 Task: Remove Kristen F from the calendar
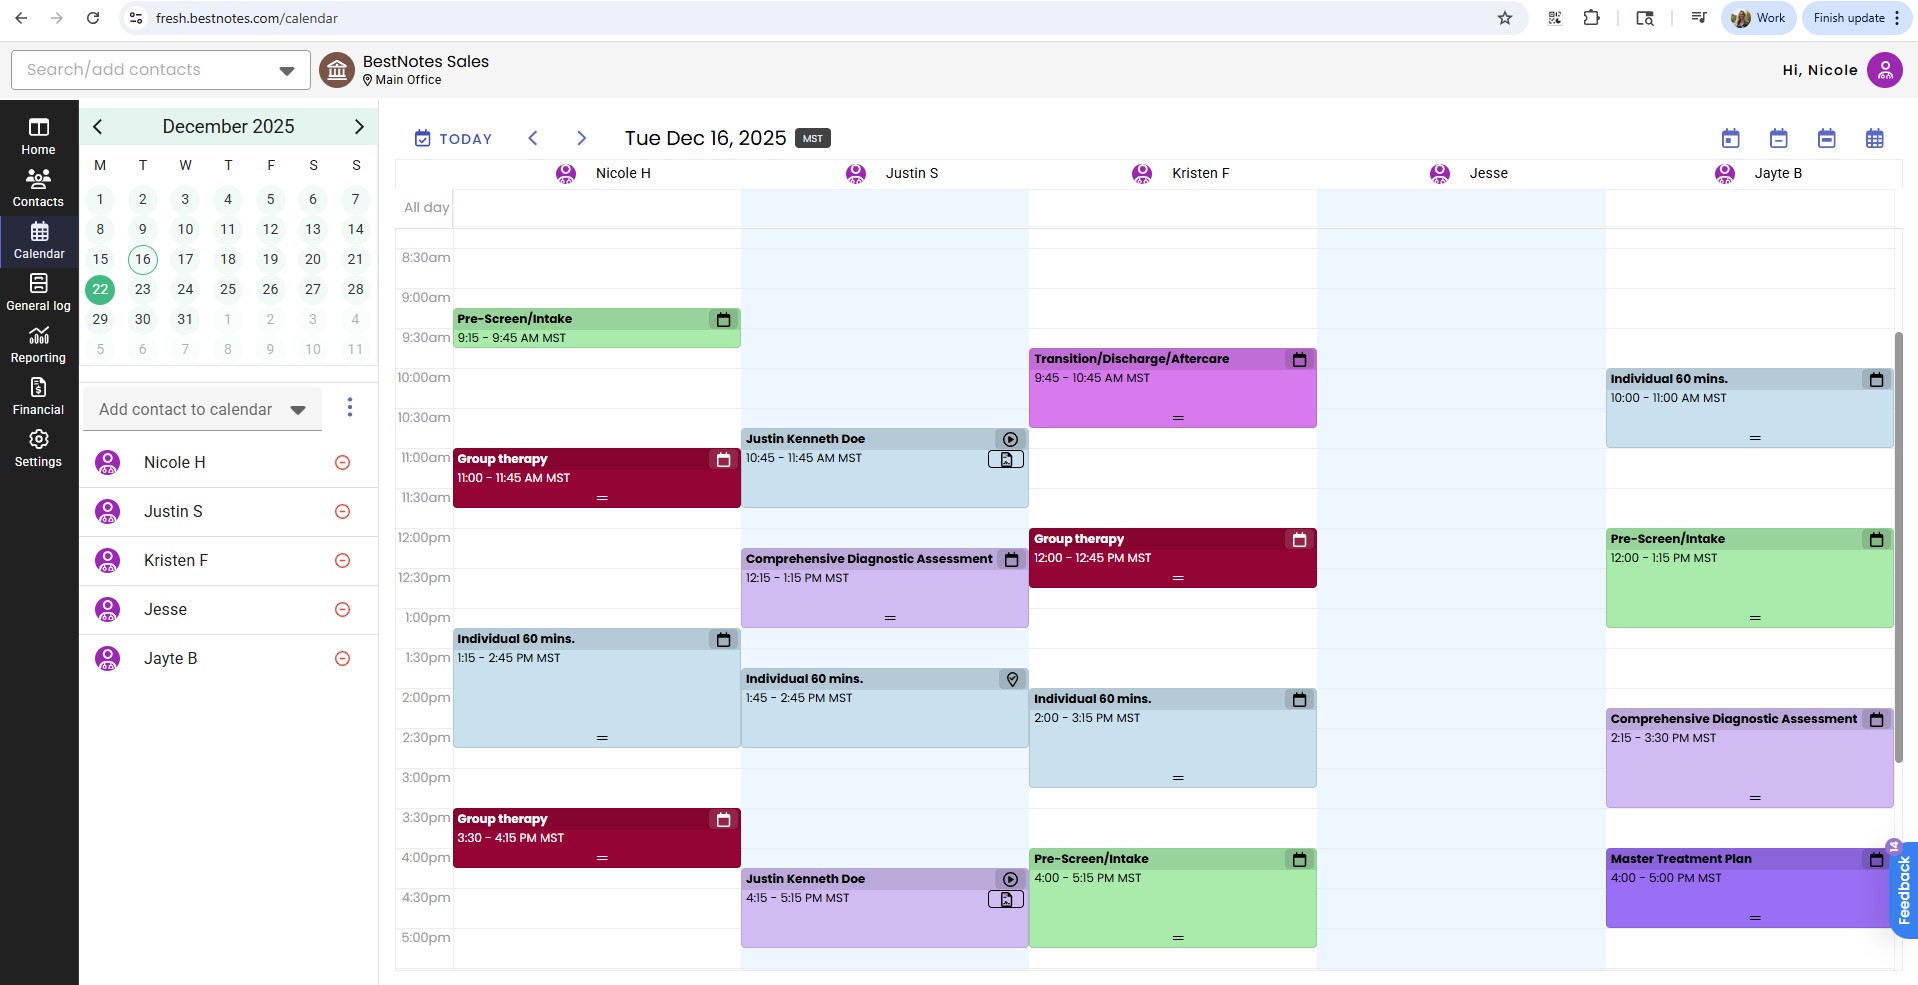point(342,560)
